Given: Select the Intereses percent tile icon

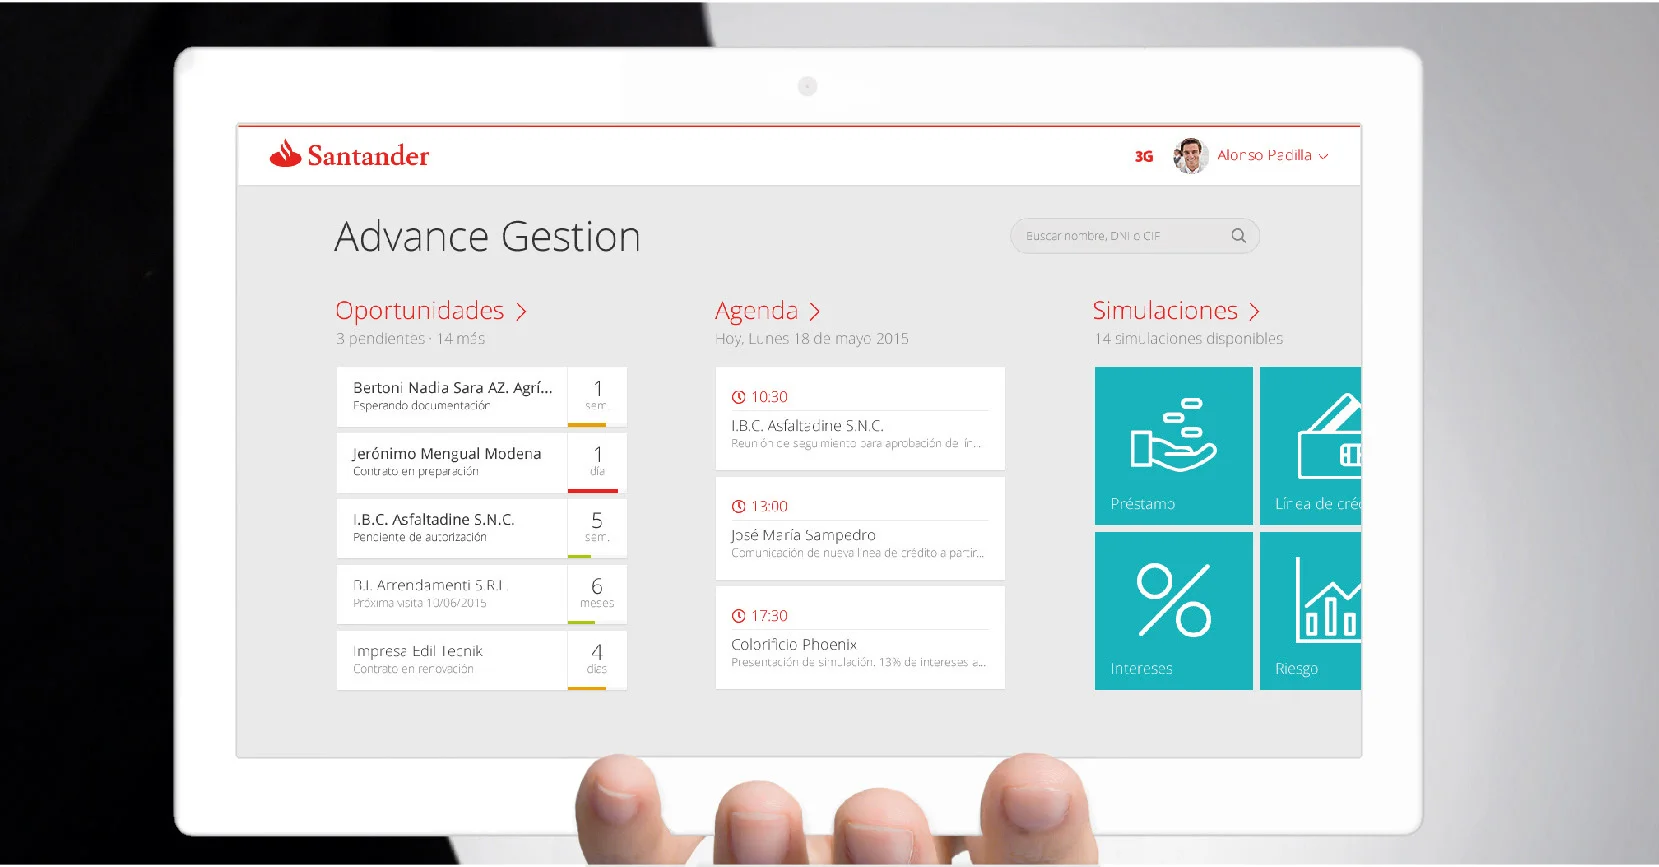Looking at the screenshot, I should click(x=1173, y=600).
